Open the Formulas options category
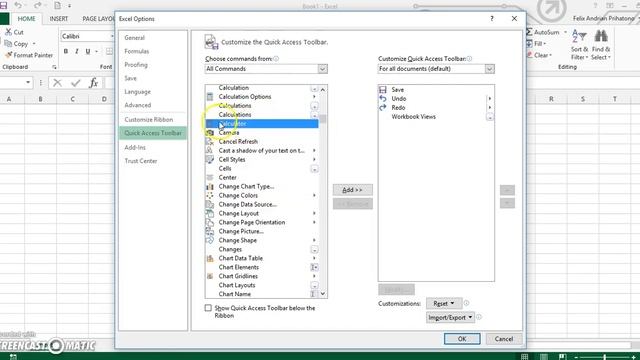Screen dimensions: 640x360 137,51
